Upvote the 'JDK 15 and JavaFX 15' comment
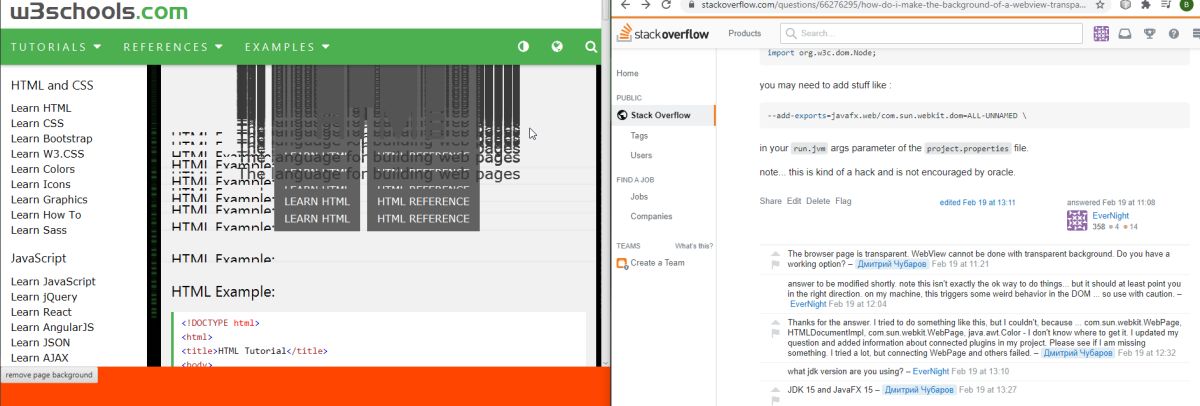Viewport: 1200px width, 406px height. point(775,390)
